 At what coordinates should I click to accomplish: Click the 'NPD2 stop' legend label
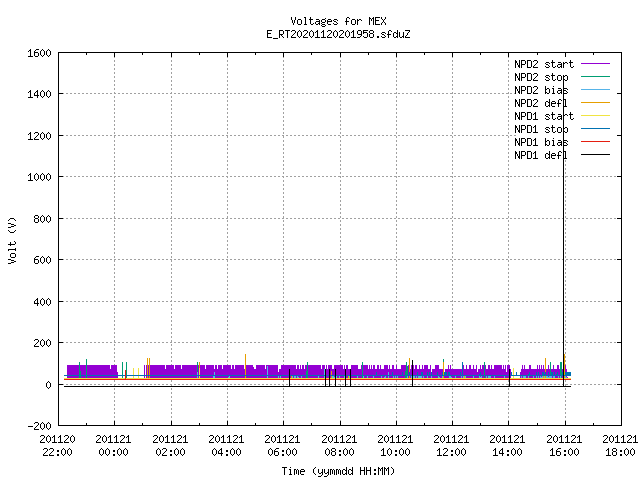coord(541,77)
